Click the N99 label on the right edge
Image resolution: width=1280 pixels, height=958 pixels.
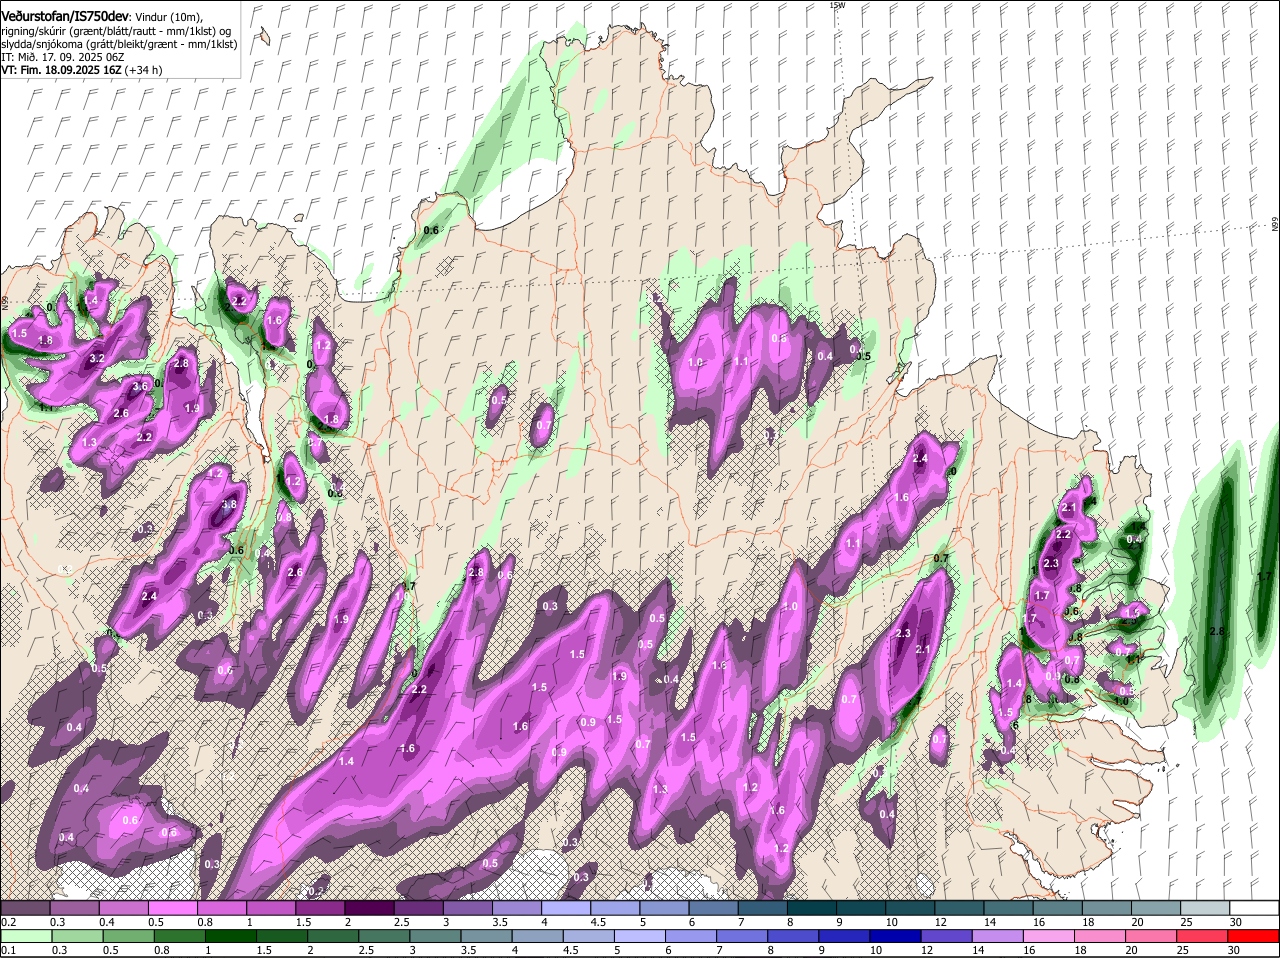tap(1275, 226)
